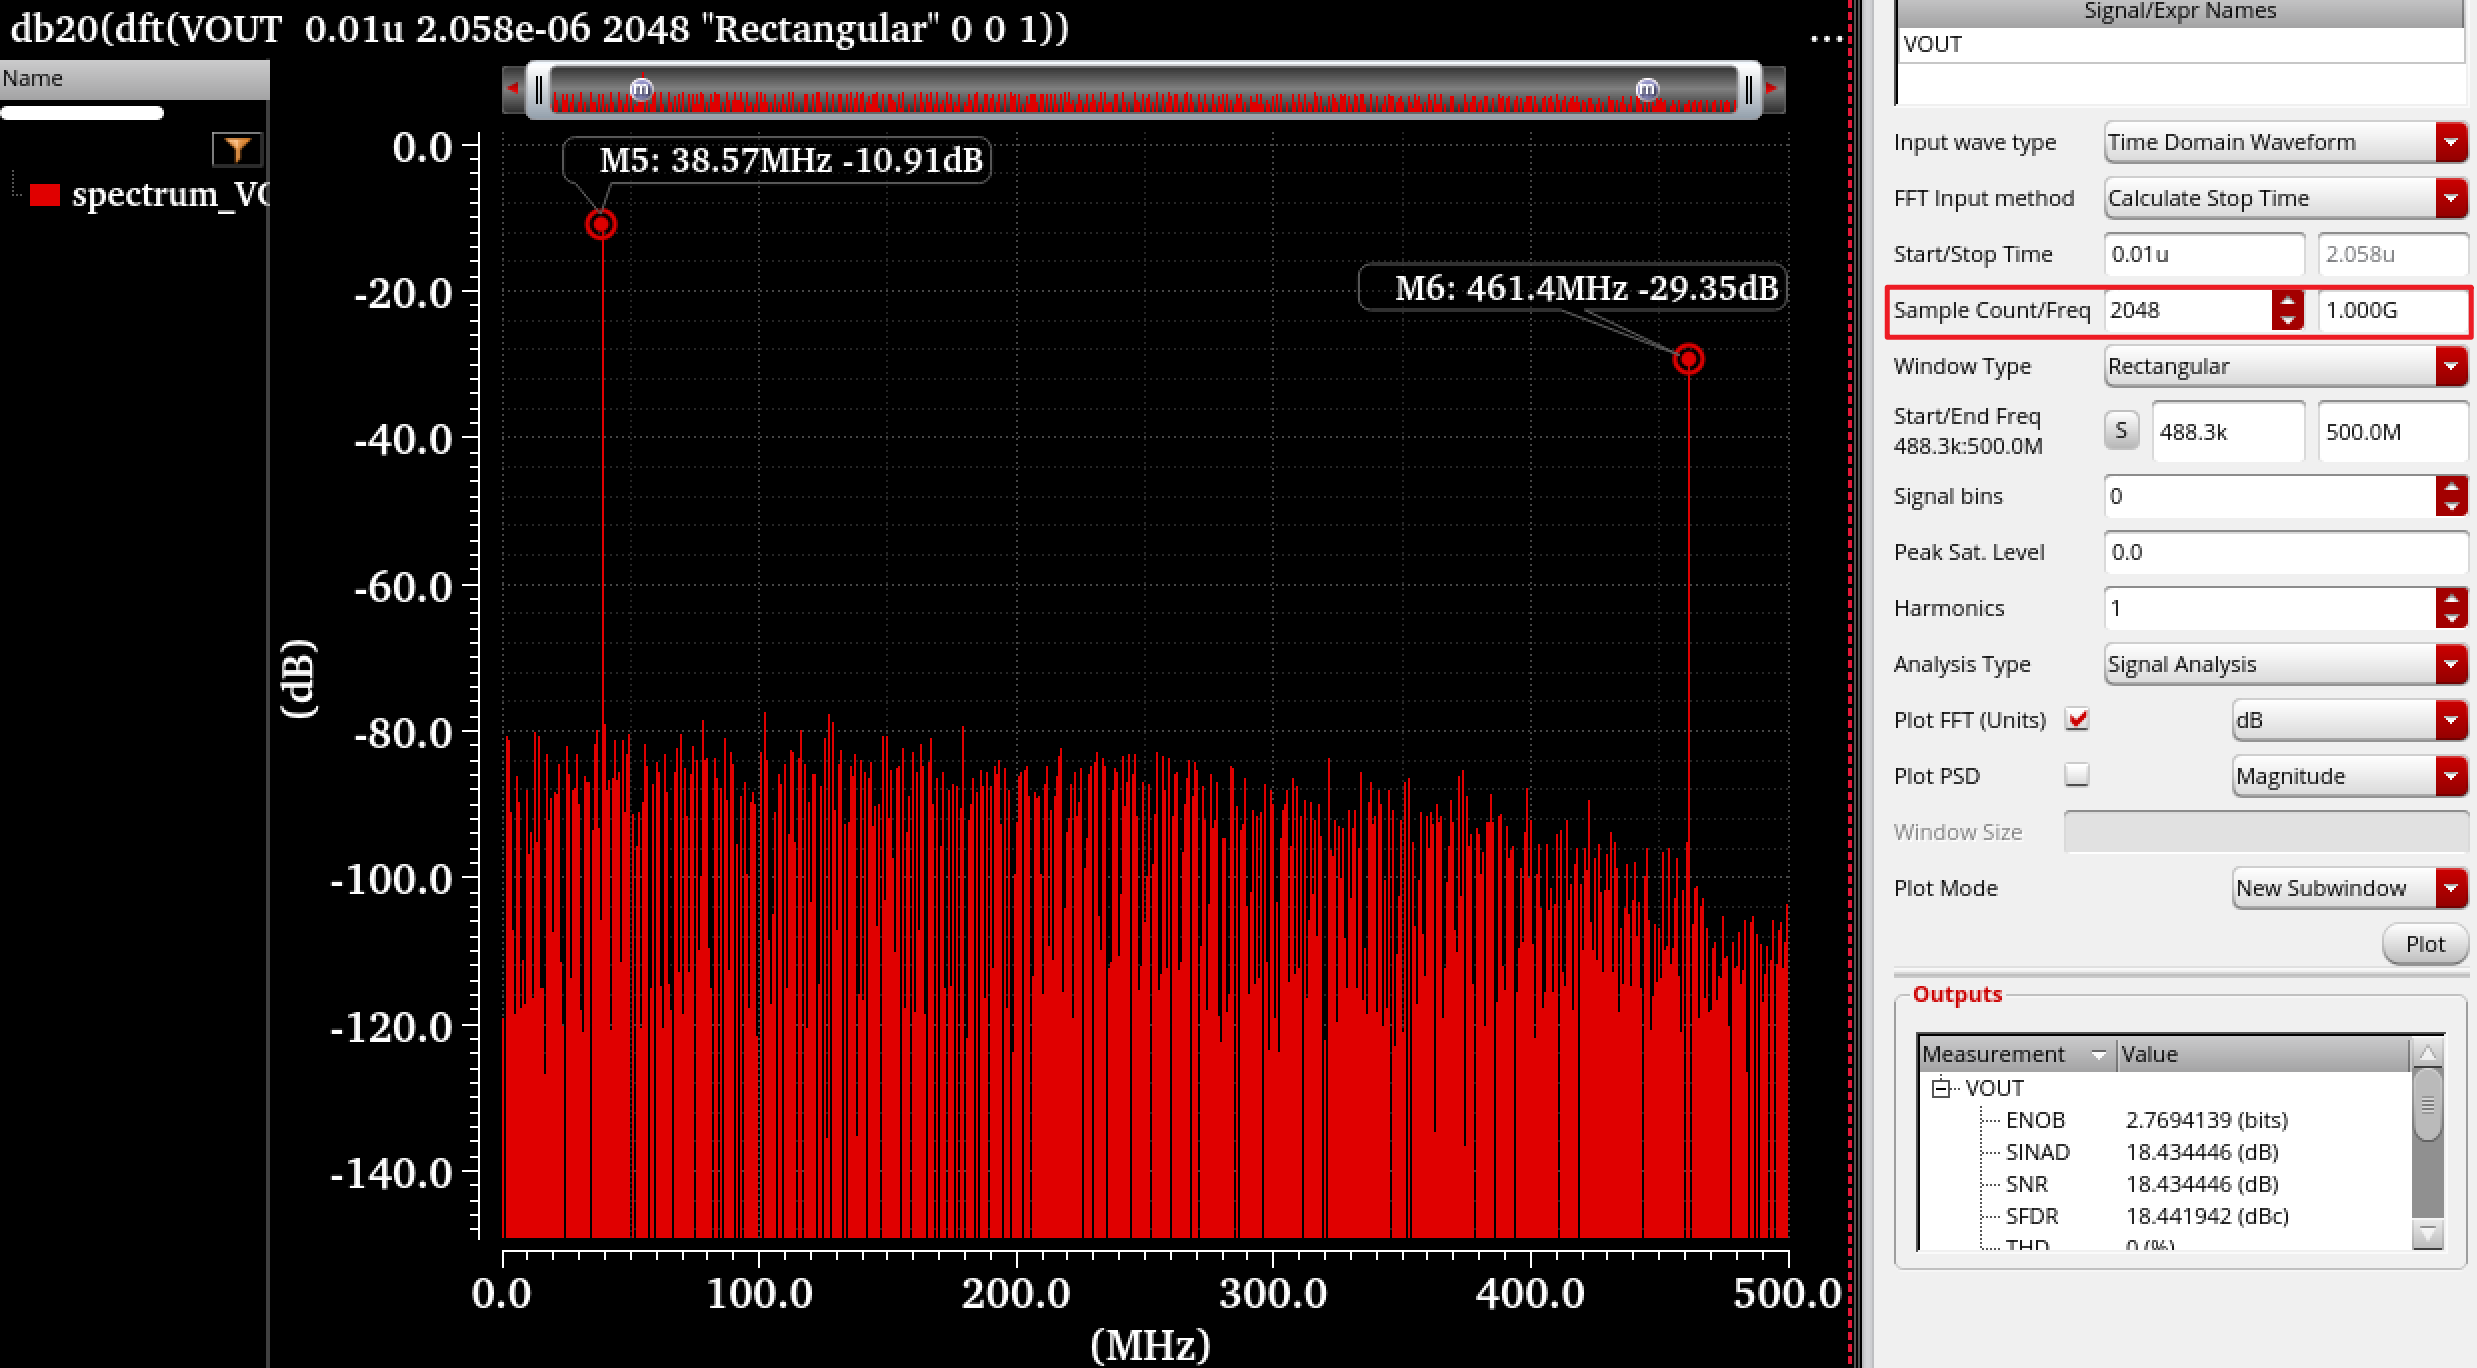The height and width of the screenshot is (1368, 2477).
Task: Click the left scroll arrow of the zoom strip
Action: pyautogui.click(x=513, y=89)
